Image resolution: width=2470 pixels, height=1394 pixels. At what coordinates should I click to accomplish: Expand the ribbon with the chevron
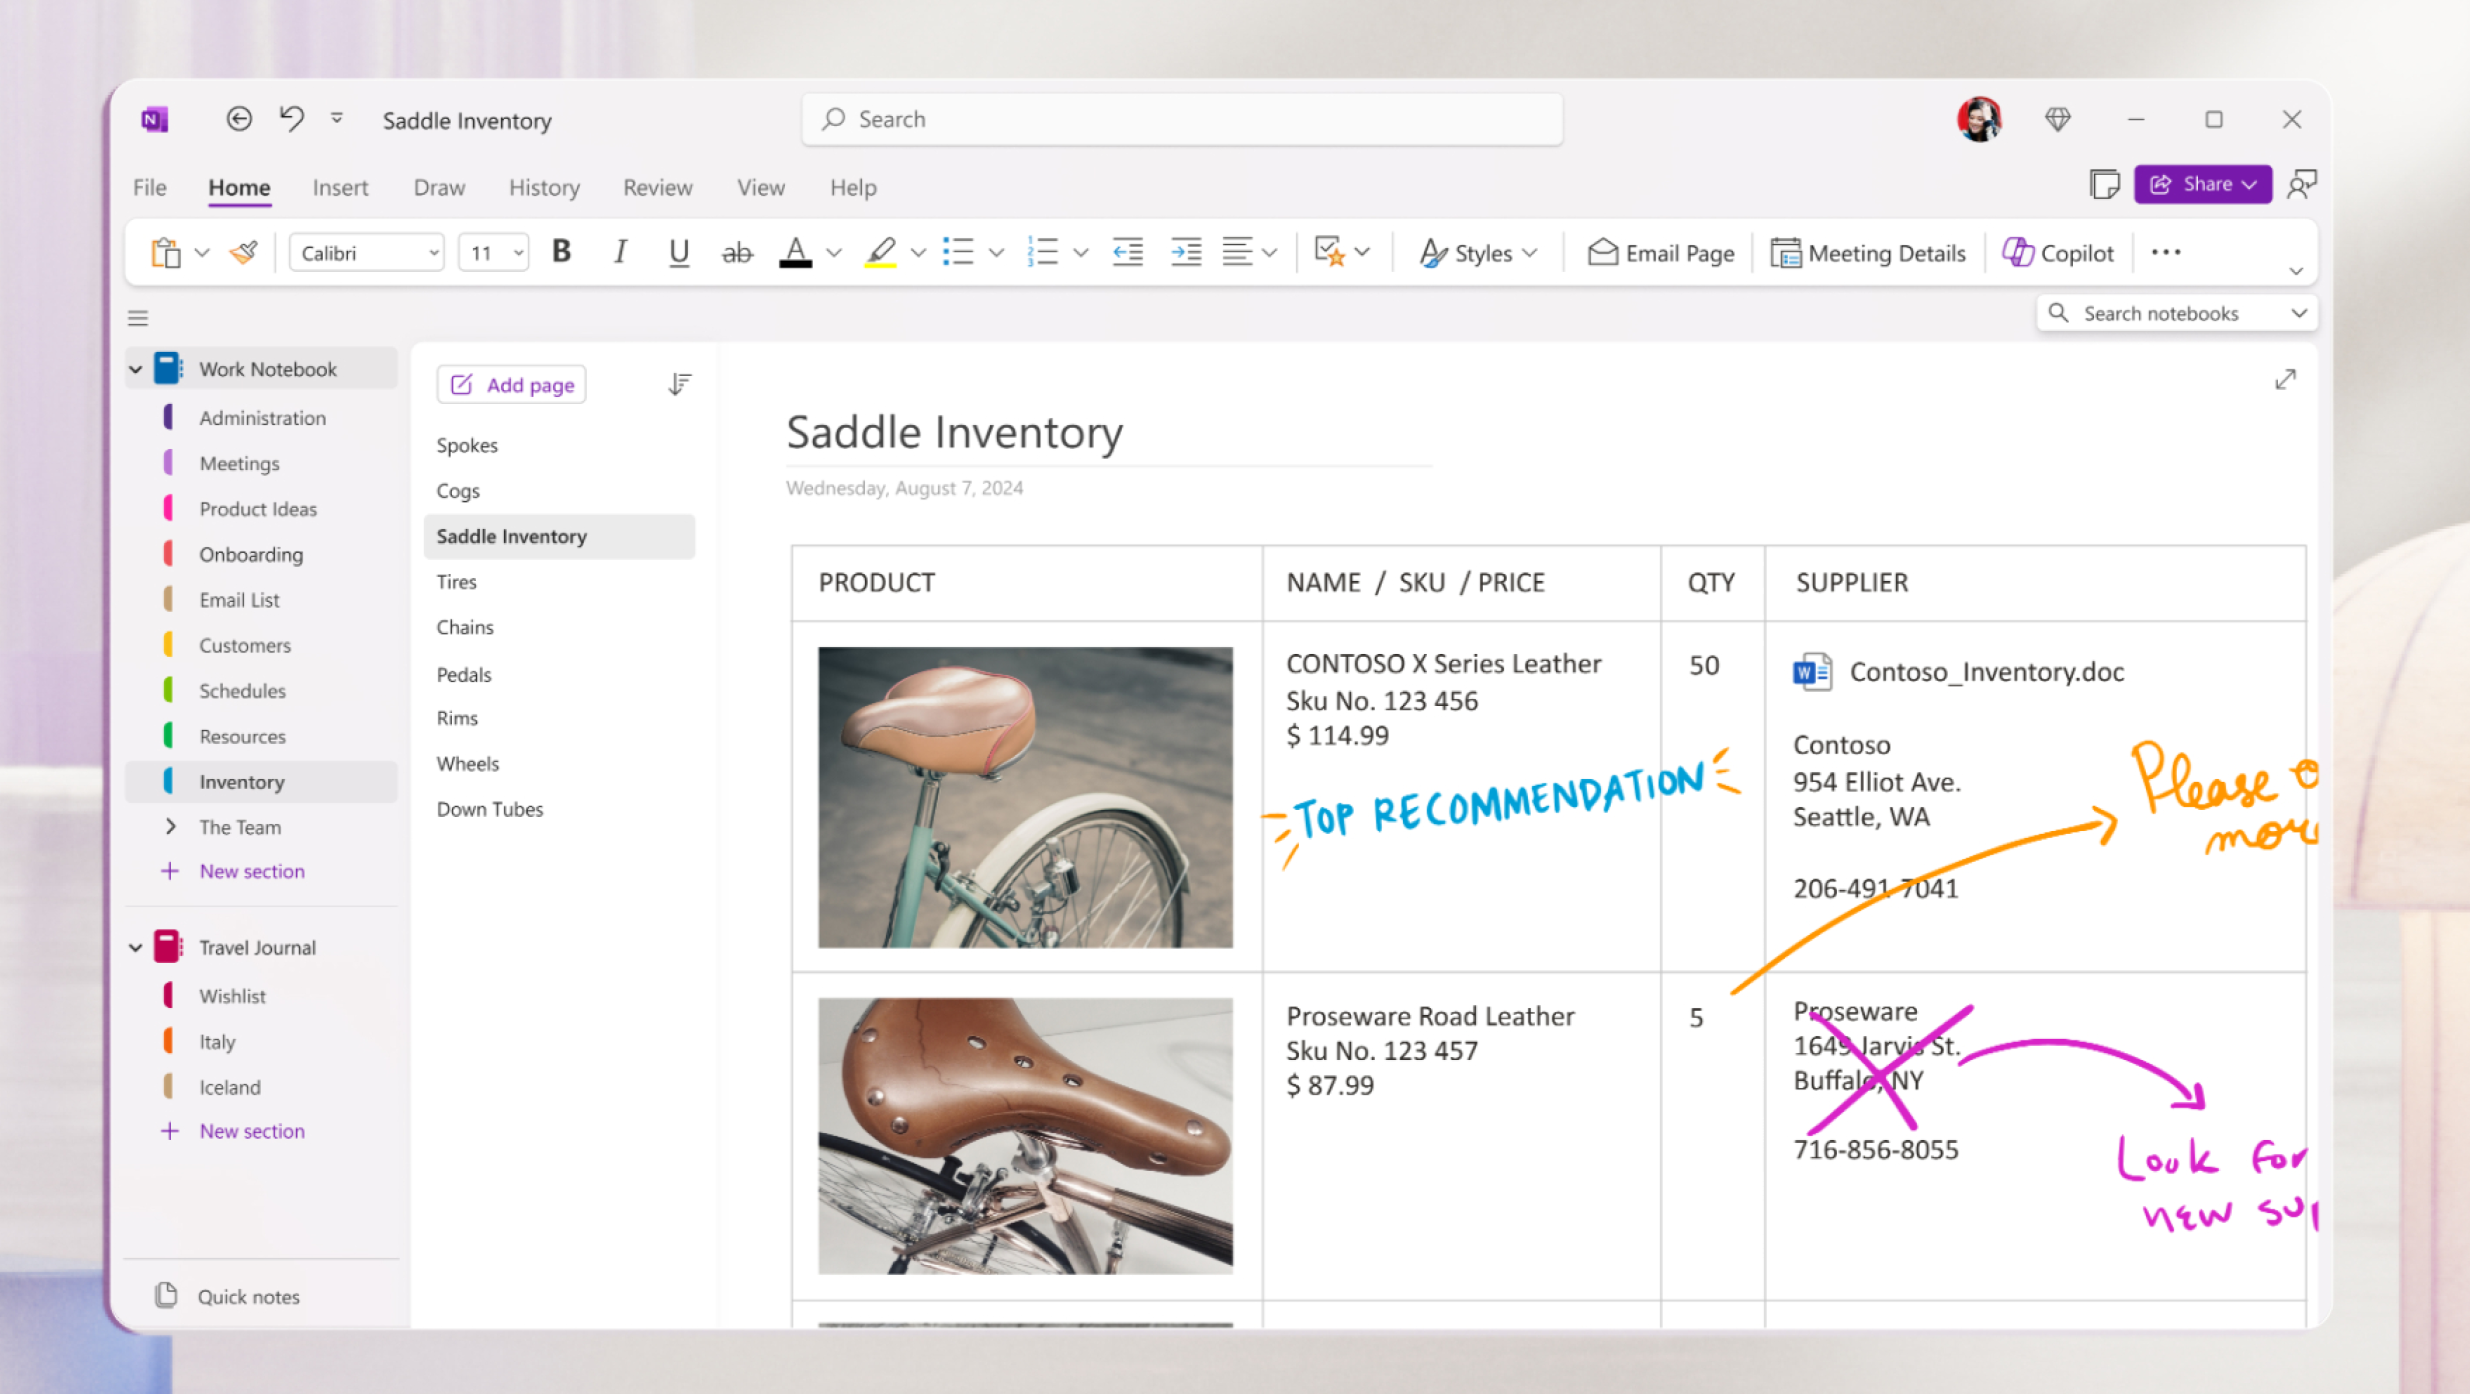(x=2295, y=271)
